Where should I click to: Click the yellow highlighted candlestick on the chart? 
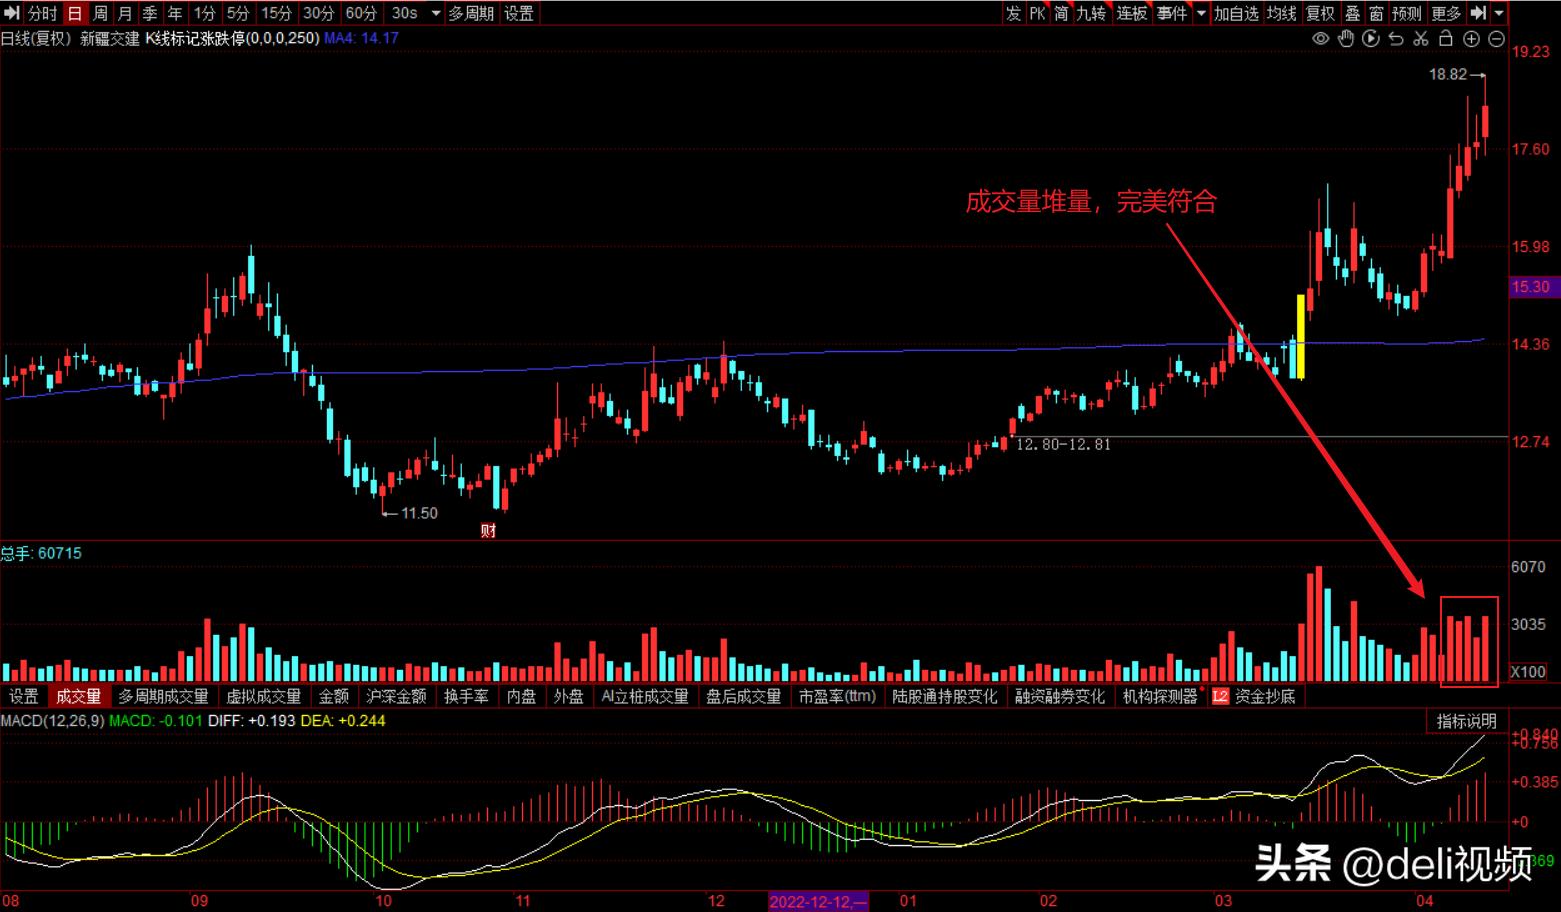coord(1300,336)
